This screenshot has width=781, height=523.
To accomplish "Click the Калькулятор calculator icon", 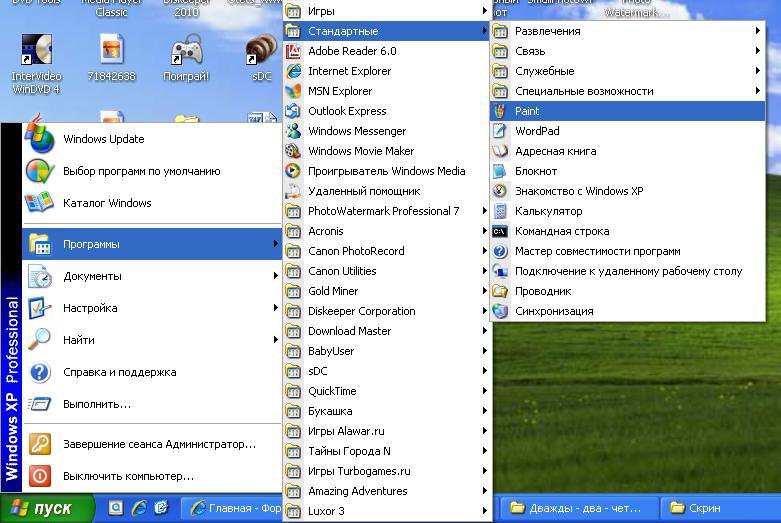I will [500, 211].
